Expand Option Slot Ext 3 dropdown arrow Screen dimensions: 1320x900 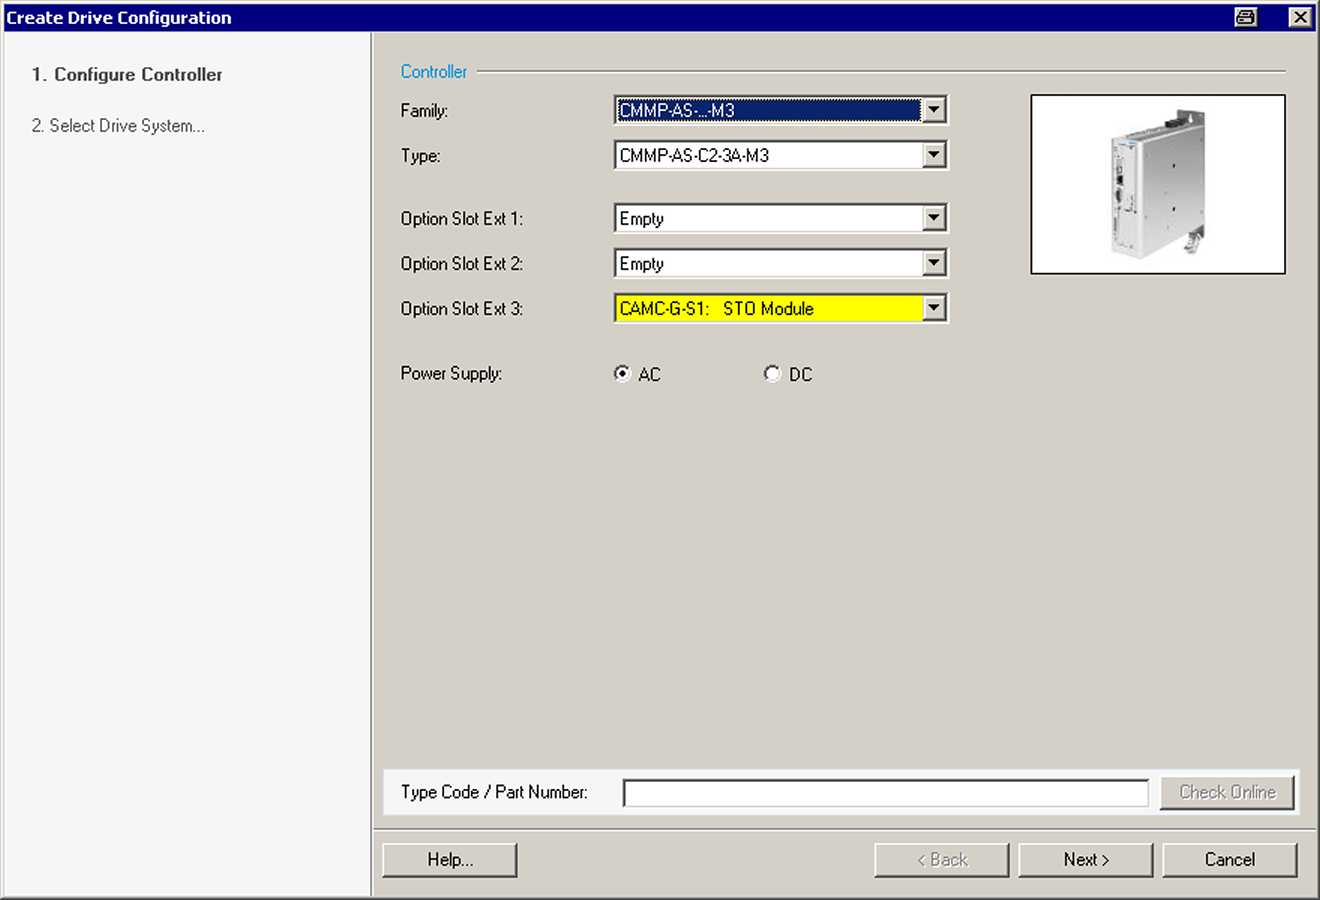point(933,308)
